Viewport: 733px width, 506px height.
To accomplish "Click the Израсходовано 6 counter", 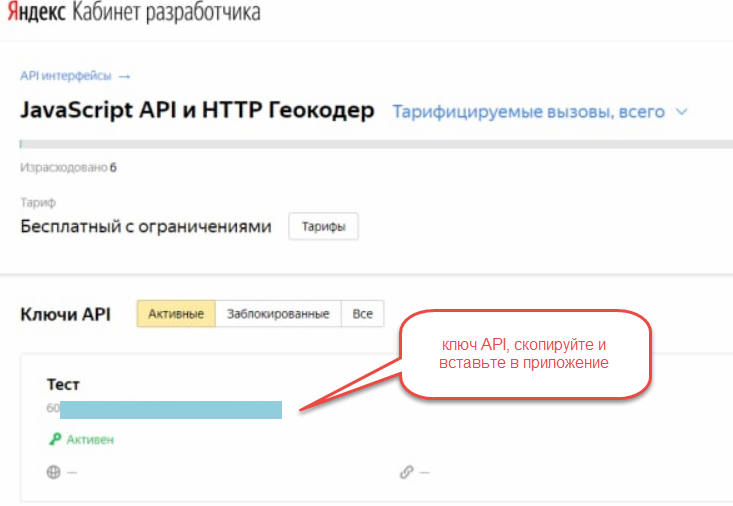I will tap(68, 167).
